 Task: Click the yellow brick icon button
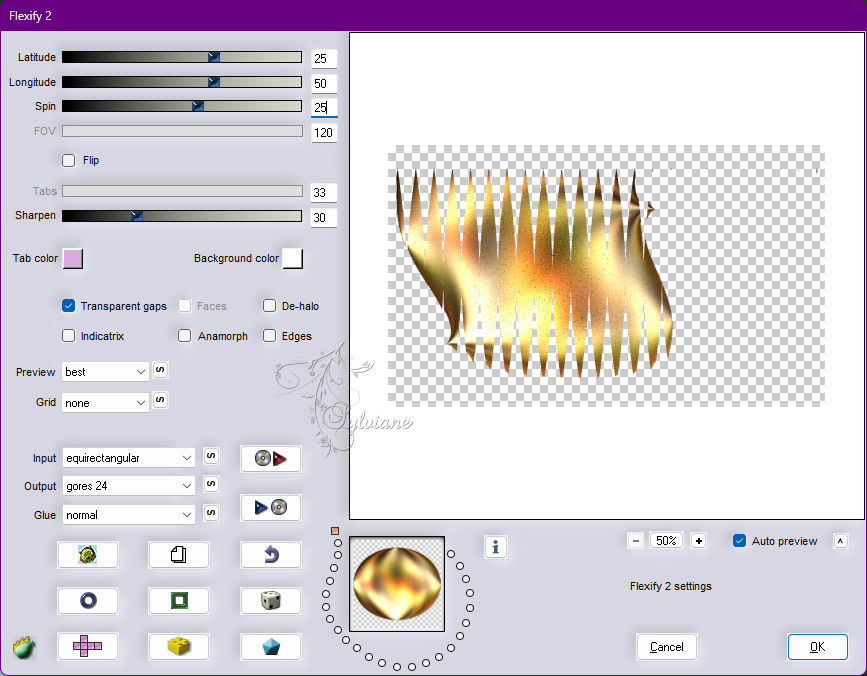tap(179, 646)
